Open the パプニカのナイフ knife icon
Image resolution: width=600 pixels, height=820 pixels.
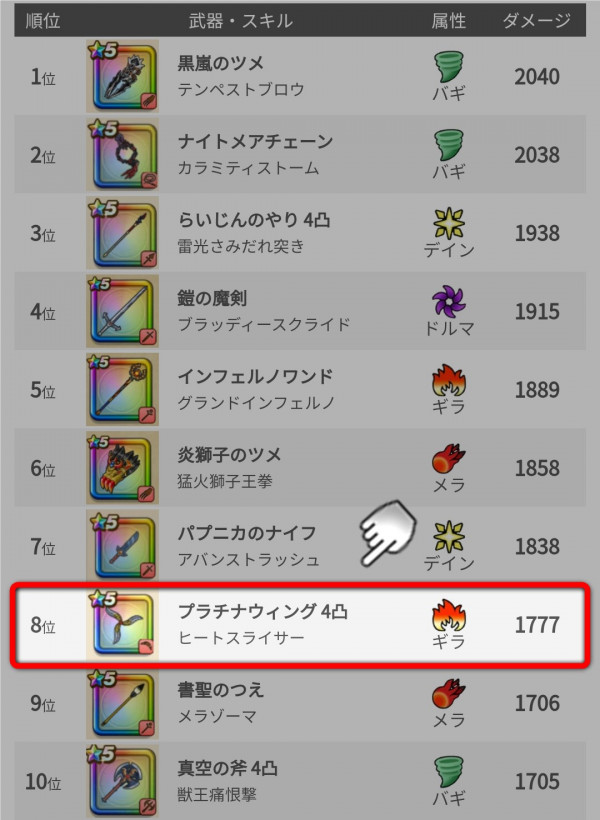(x=122, y=546)
